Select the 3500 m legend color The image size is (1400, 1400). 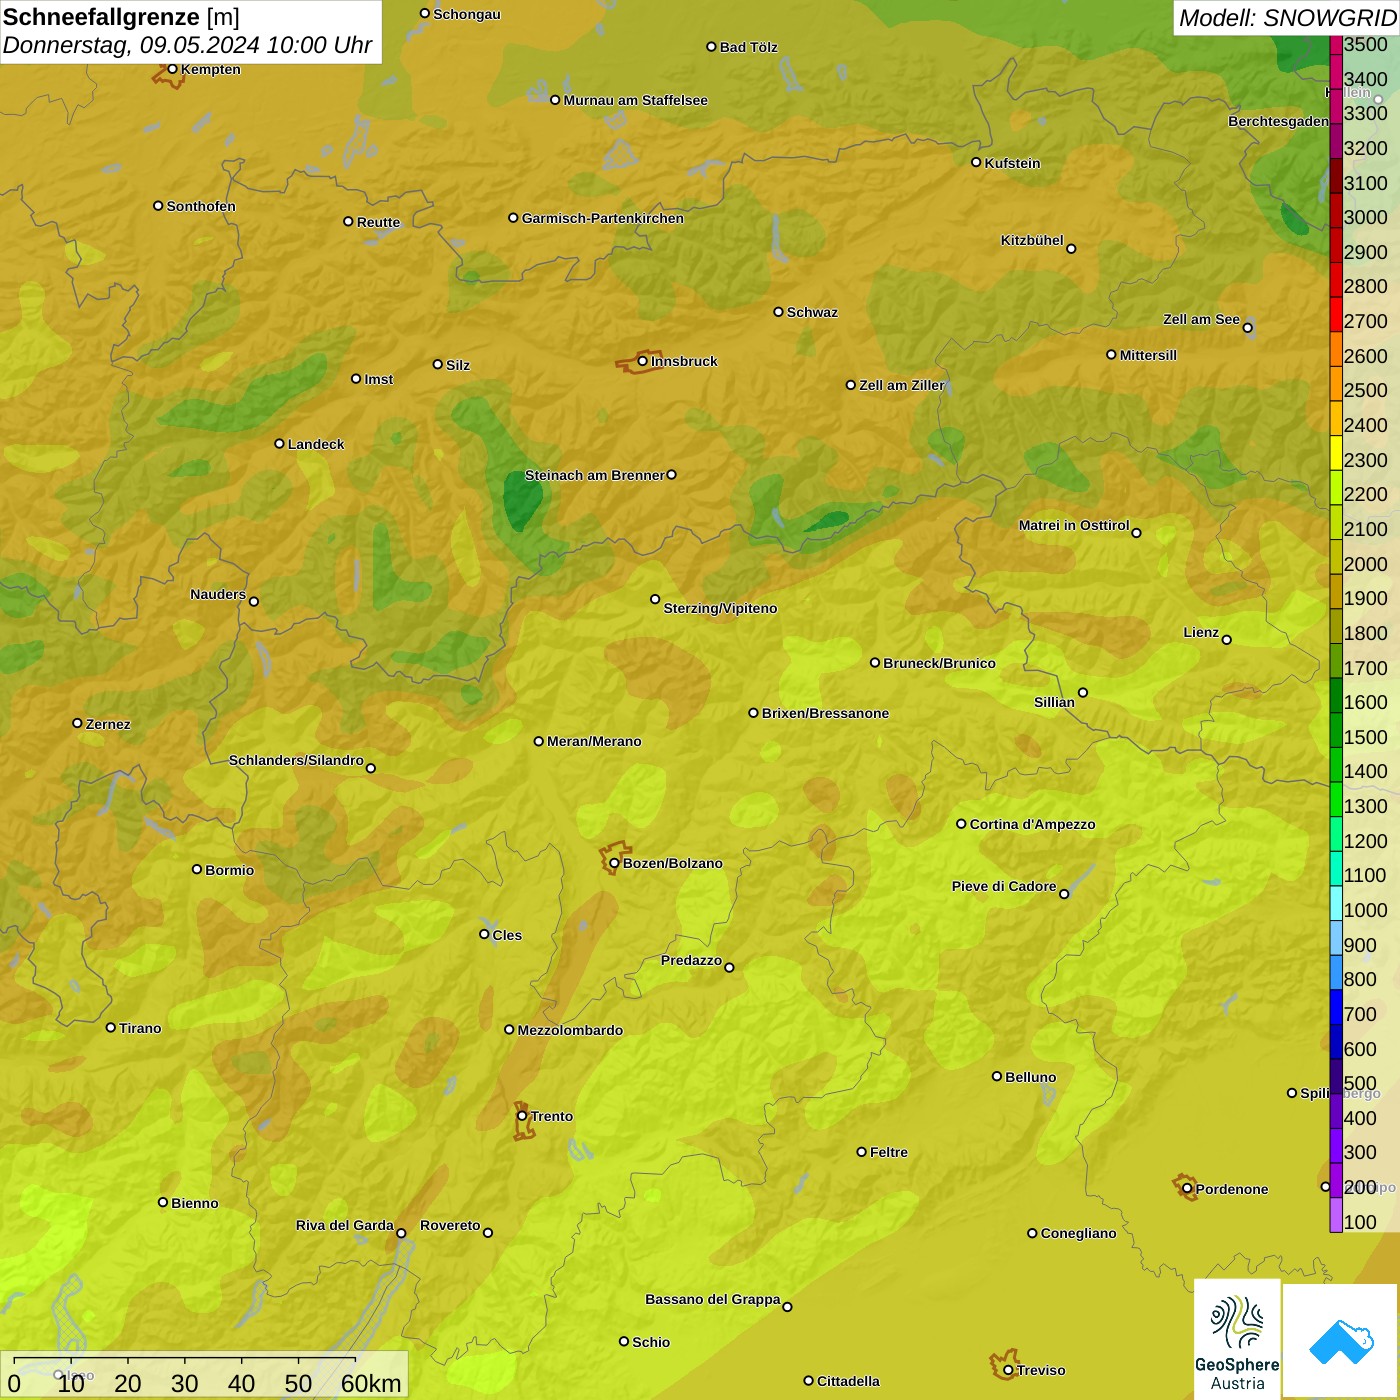click(1336, 45)
